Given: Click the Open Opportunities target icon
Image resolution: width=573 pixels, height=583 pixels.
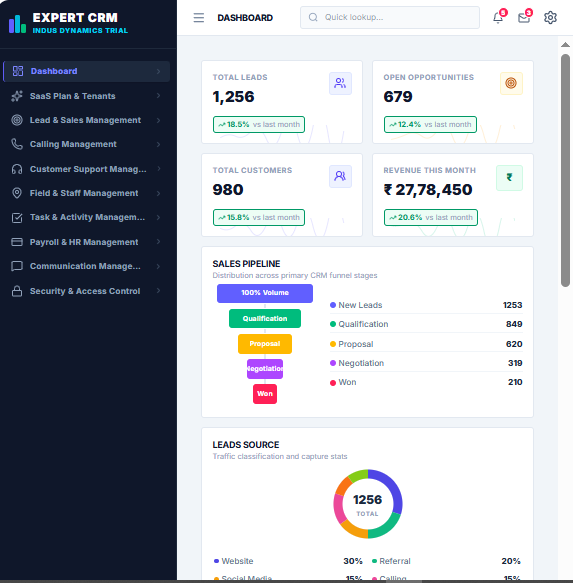Looking at the screenshot, I should click(x=511, y=83).
